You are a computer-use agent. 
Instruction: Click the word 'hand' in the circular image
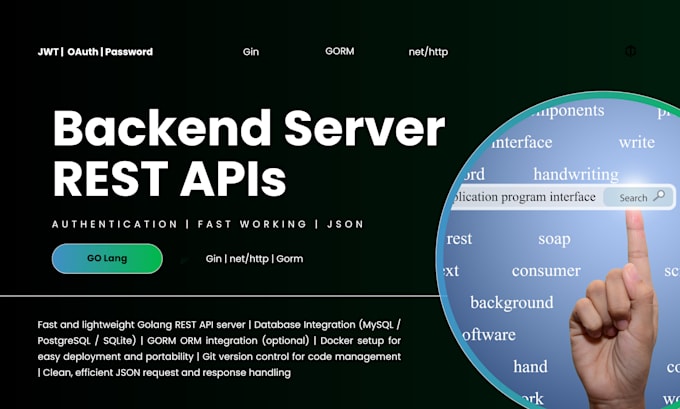530,366
